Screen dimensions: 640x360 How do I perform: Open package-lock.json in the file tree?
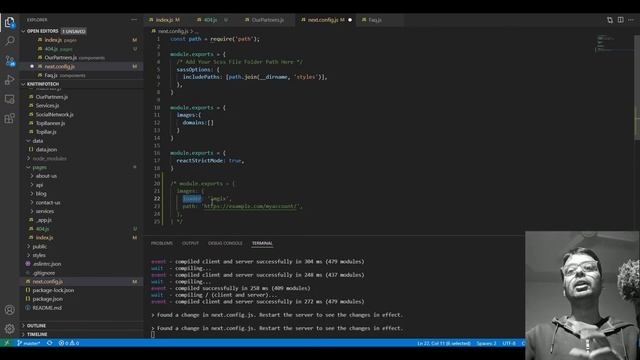[82, 290]
